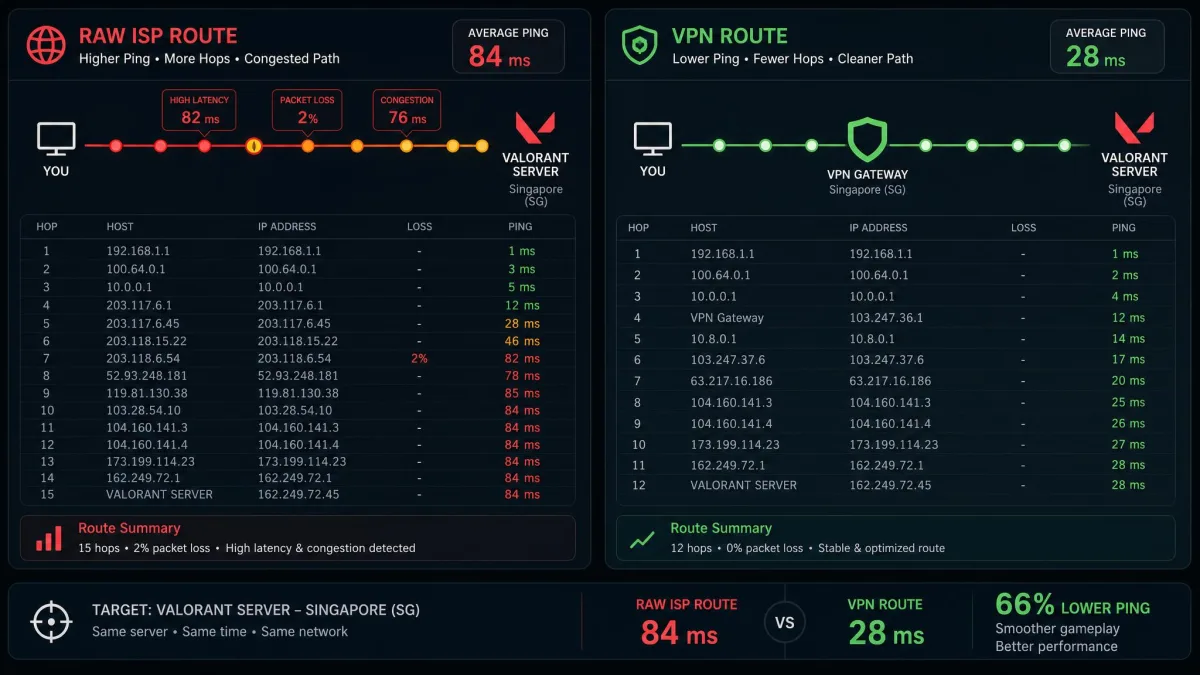Image resolution: width=1200 pixels, height=675 pixels.
Task: Click the 84 ms value under bottom RAW ISP ROUTE
Action: click(x=679, y=633)
